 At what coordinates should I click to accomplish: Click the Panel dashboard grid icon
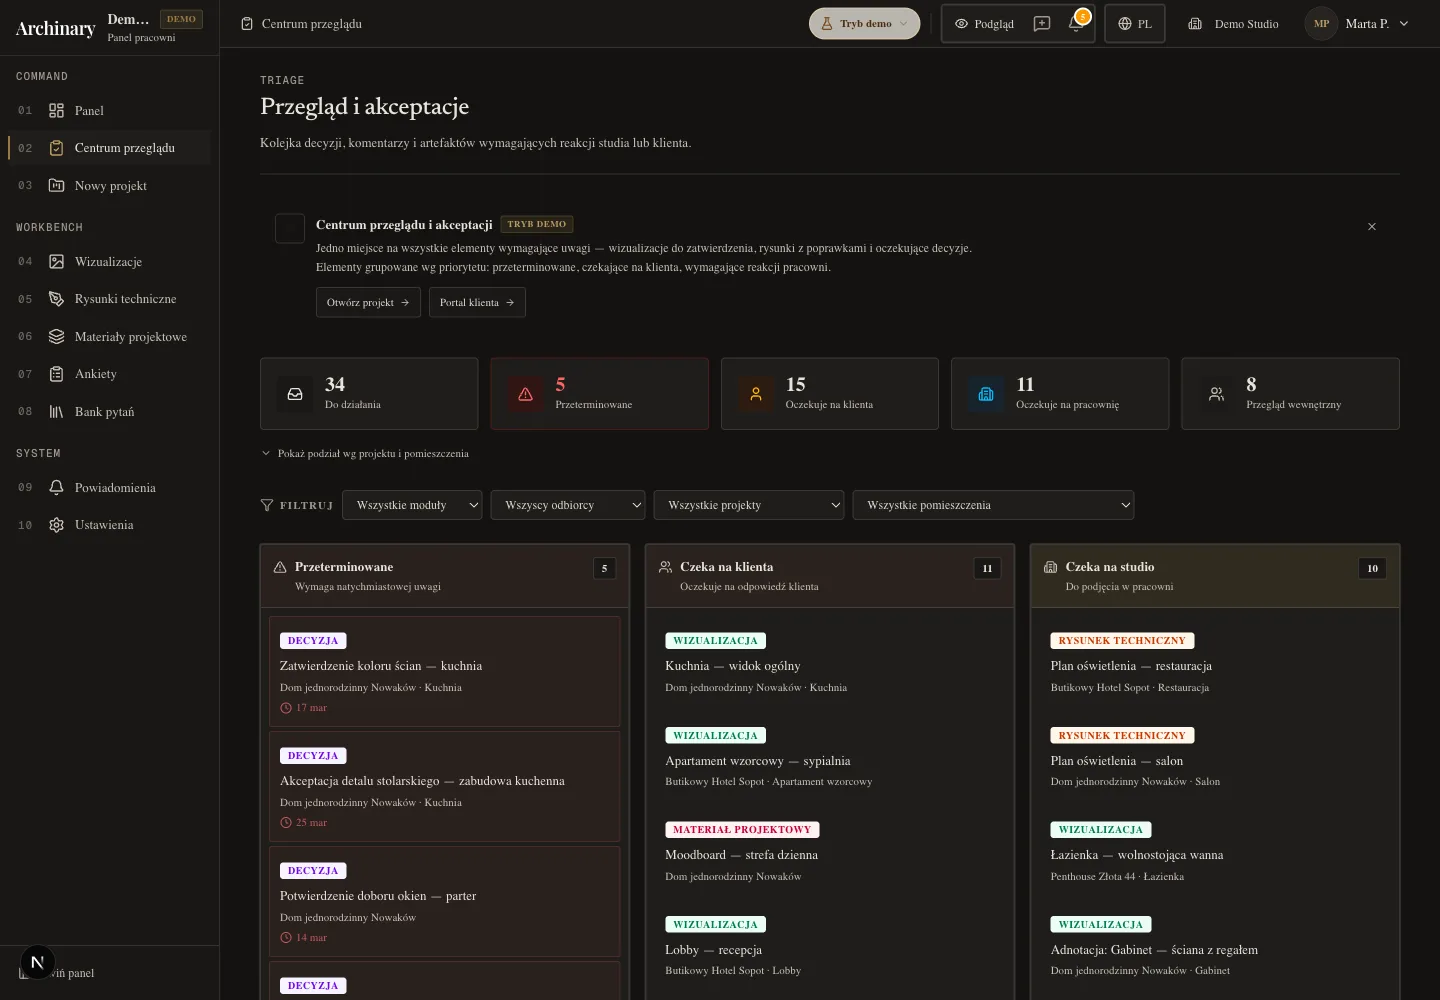pos(57,111)
